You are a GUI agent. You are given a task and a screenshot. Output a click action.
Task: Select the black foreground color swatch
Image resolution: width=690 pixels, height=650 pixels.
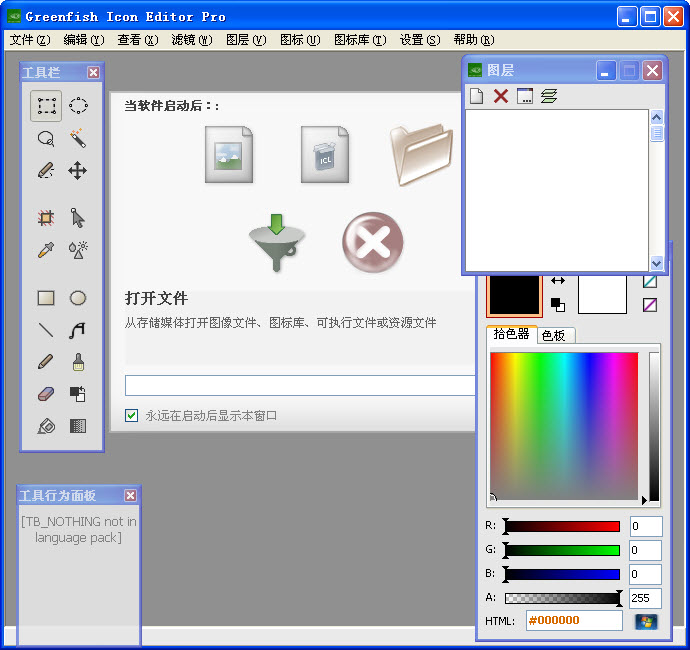[514, 294]
